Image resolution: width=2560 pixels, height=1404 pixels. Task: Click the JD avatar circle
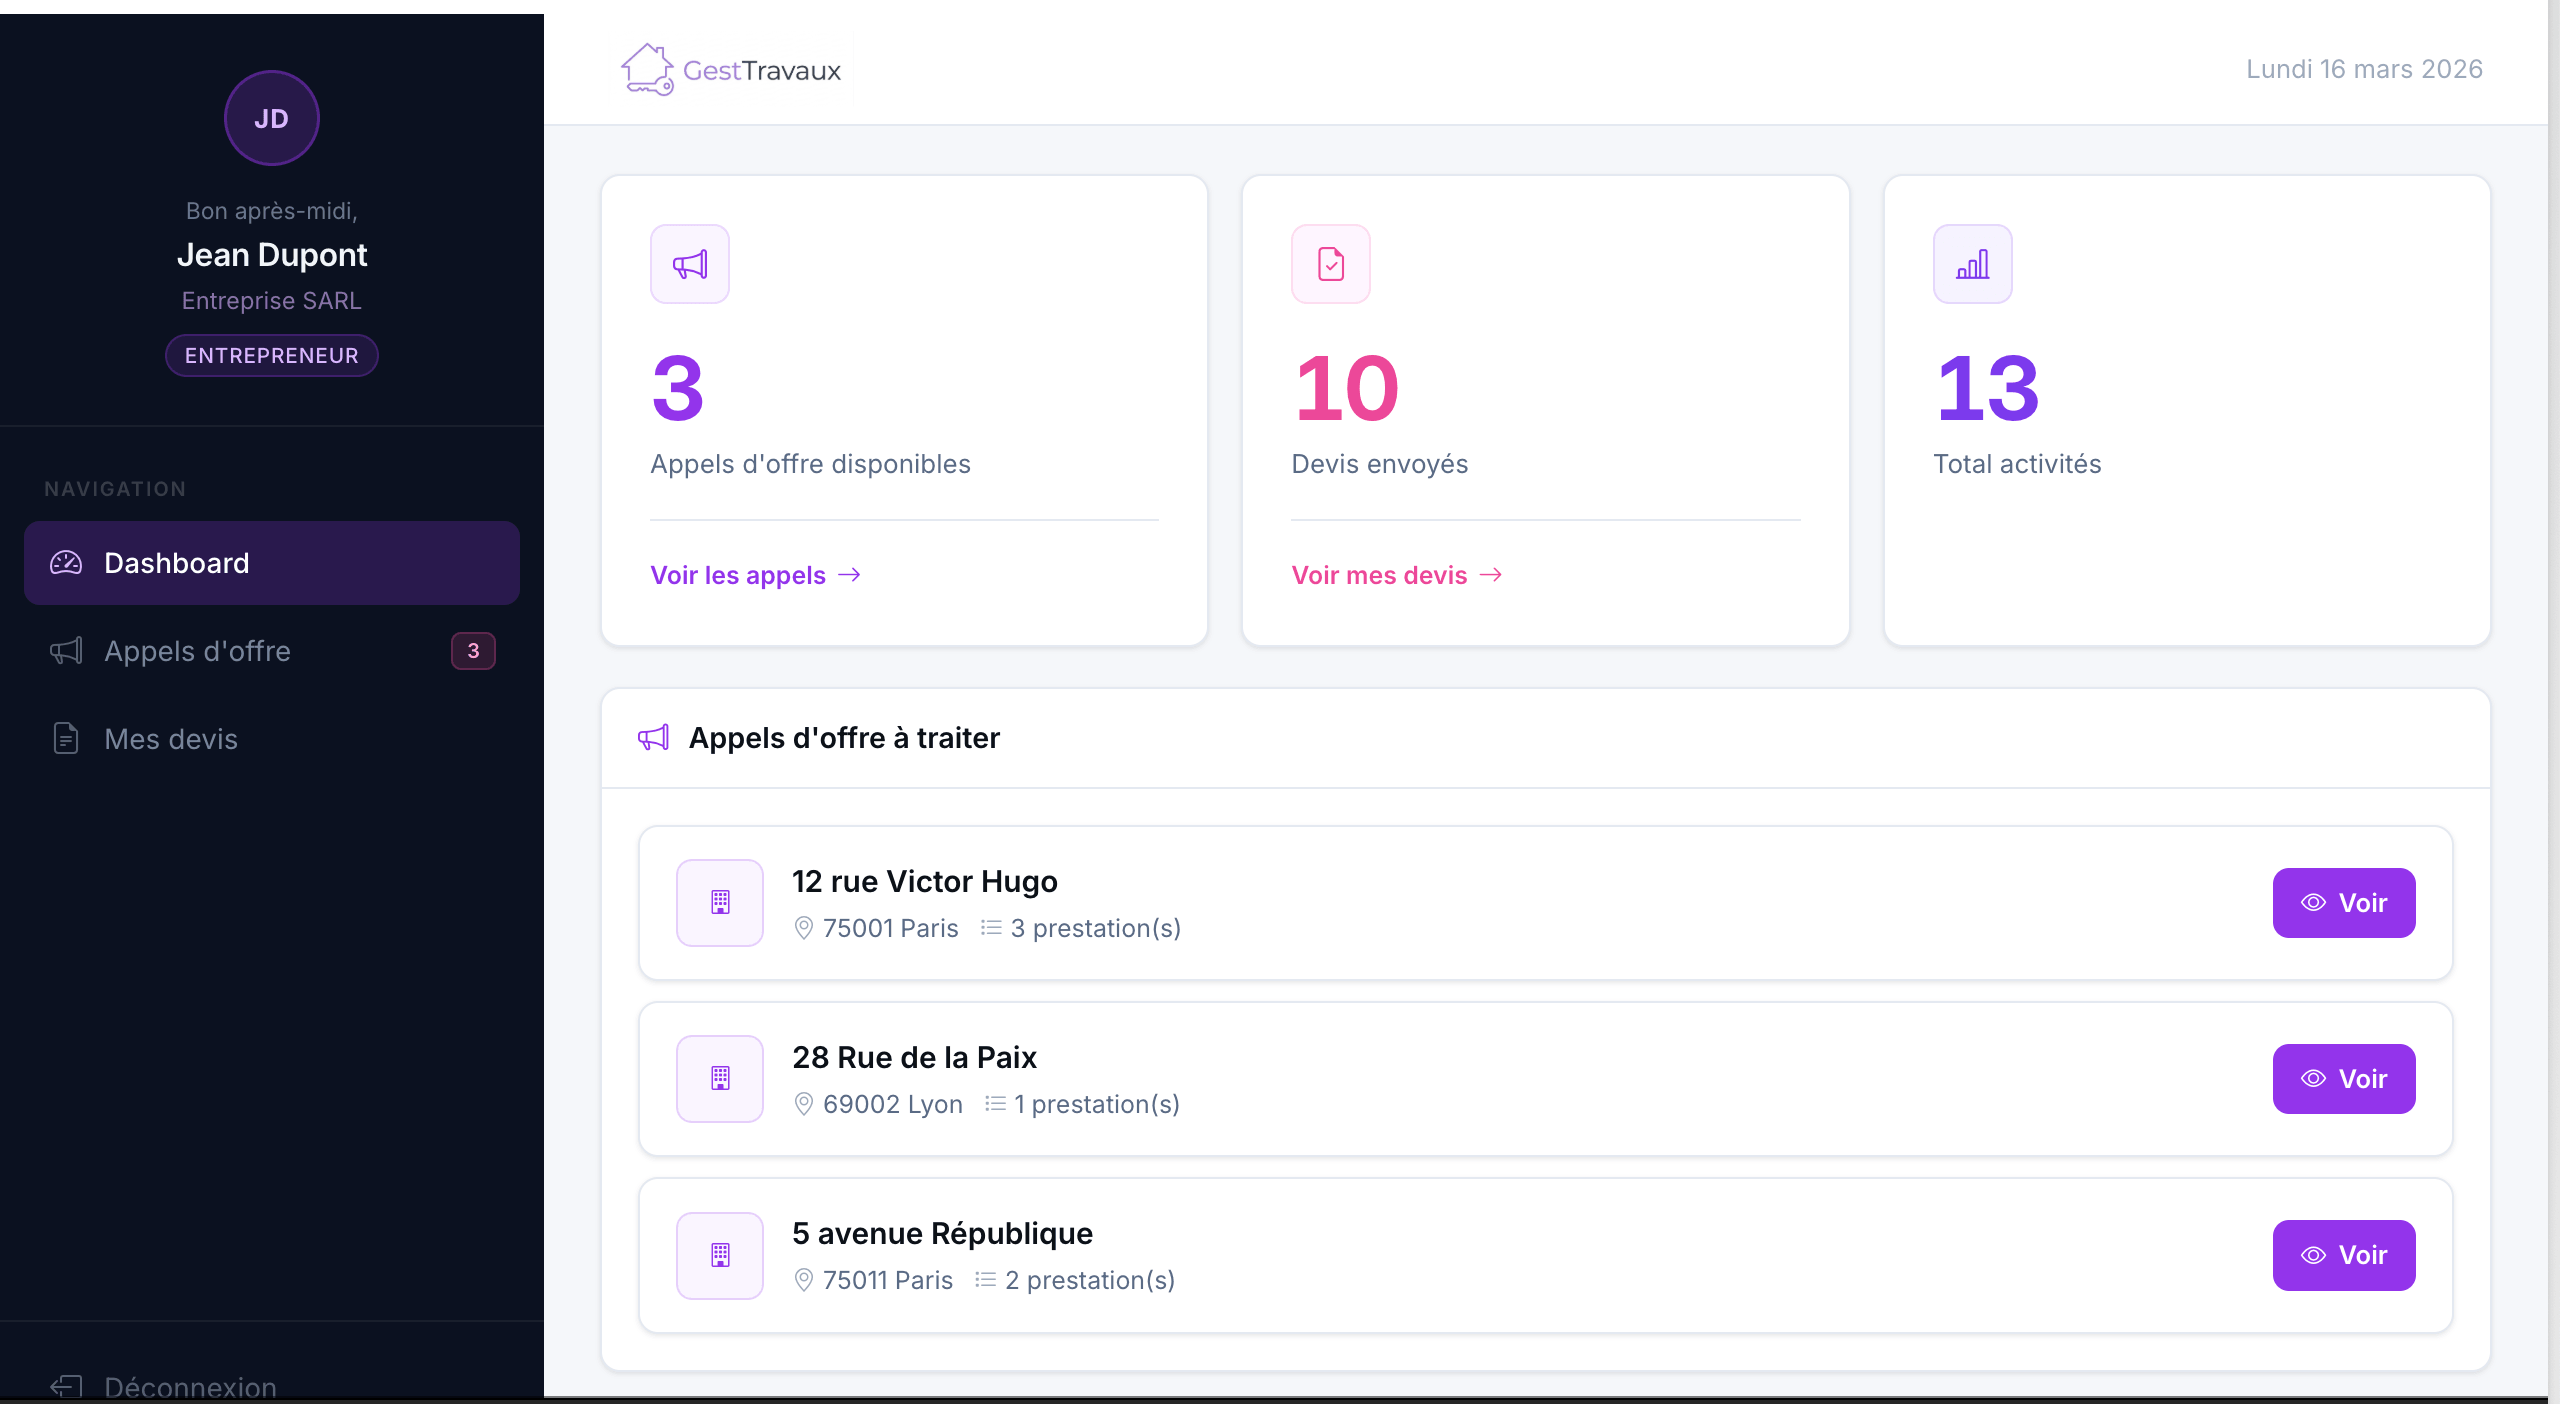click(271, 118)
